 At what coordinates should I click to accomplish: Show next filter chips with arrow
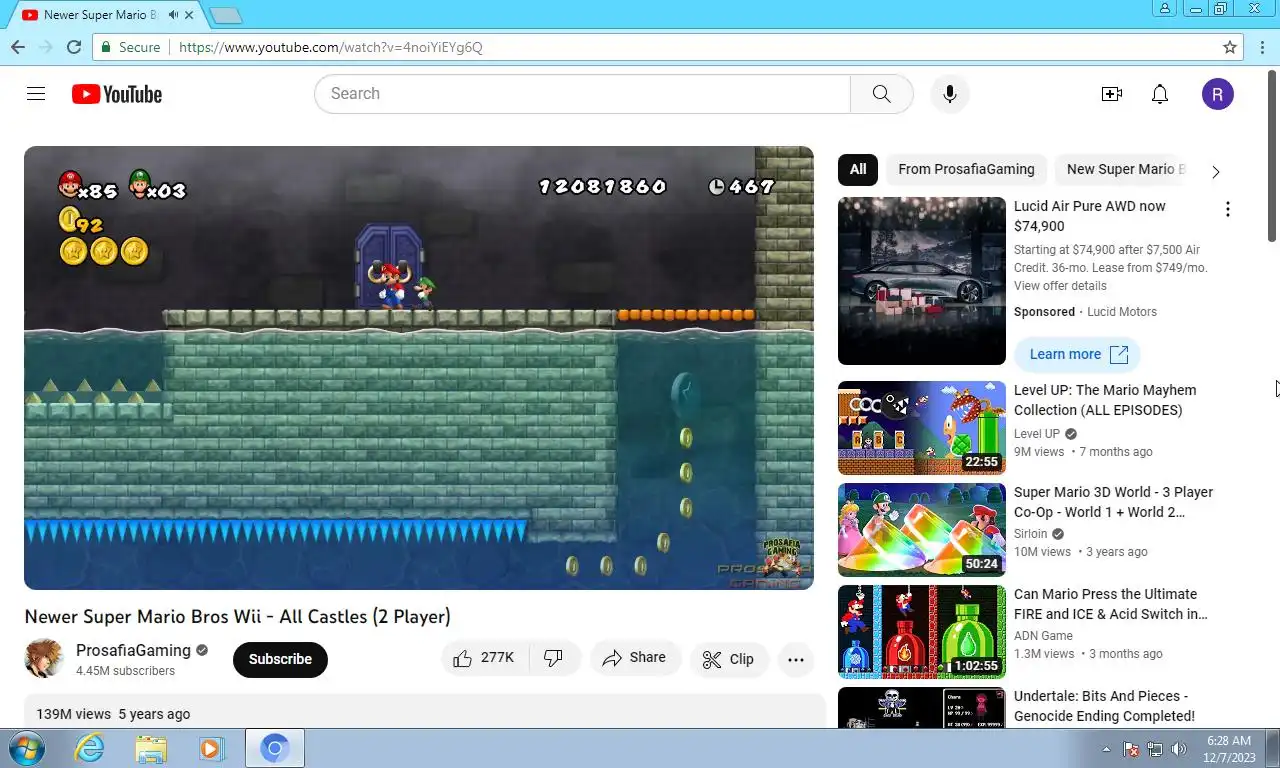coord(1215,171)
